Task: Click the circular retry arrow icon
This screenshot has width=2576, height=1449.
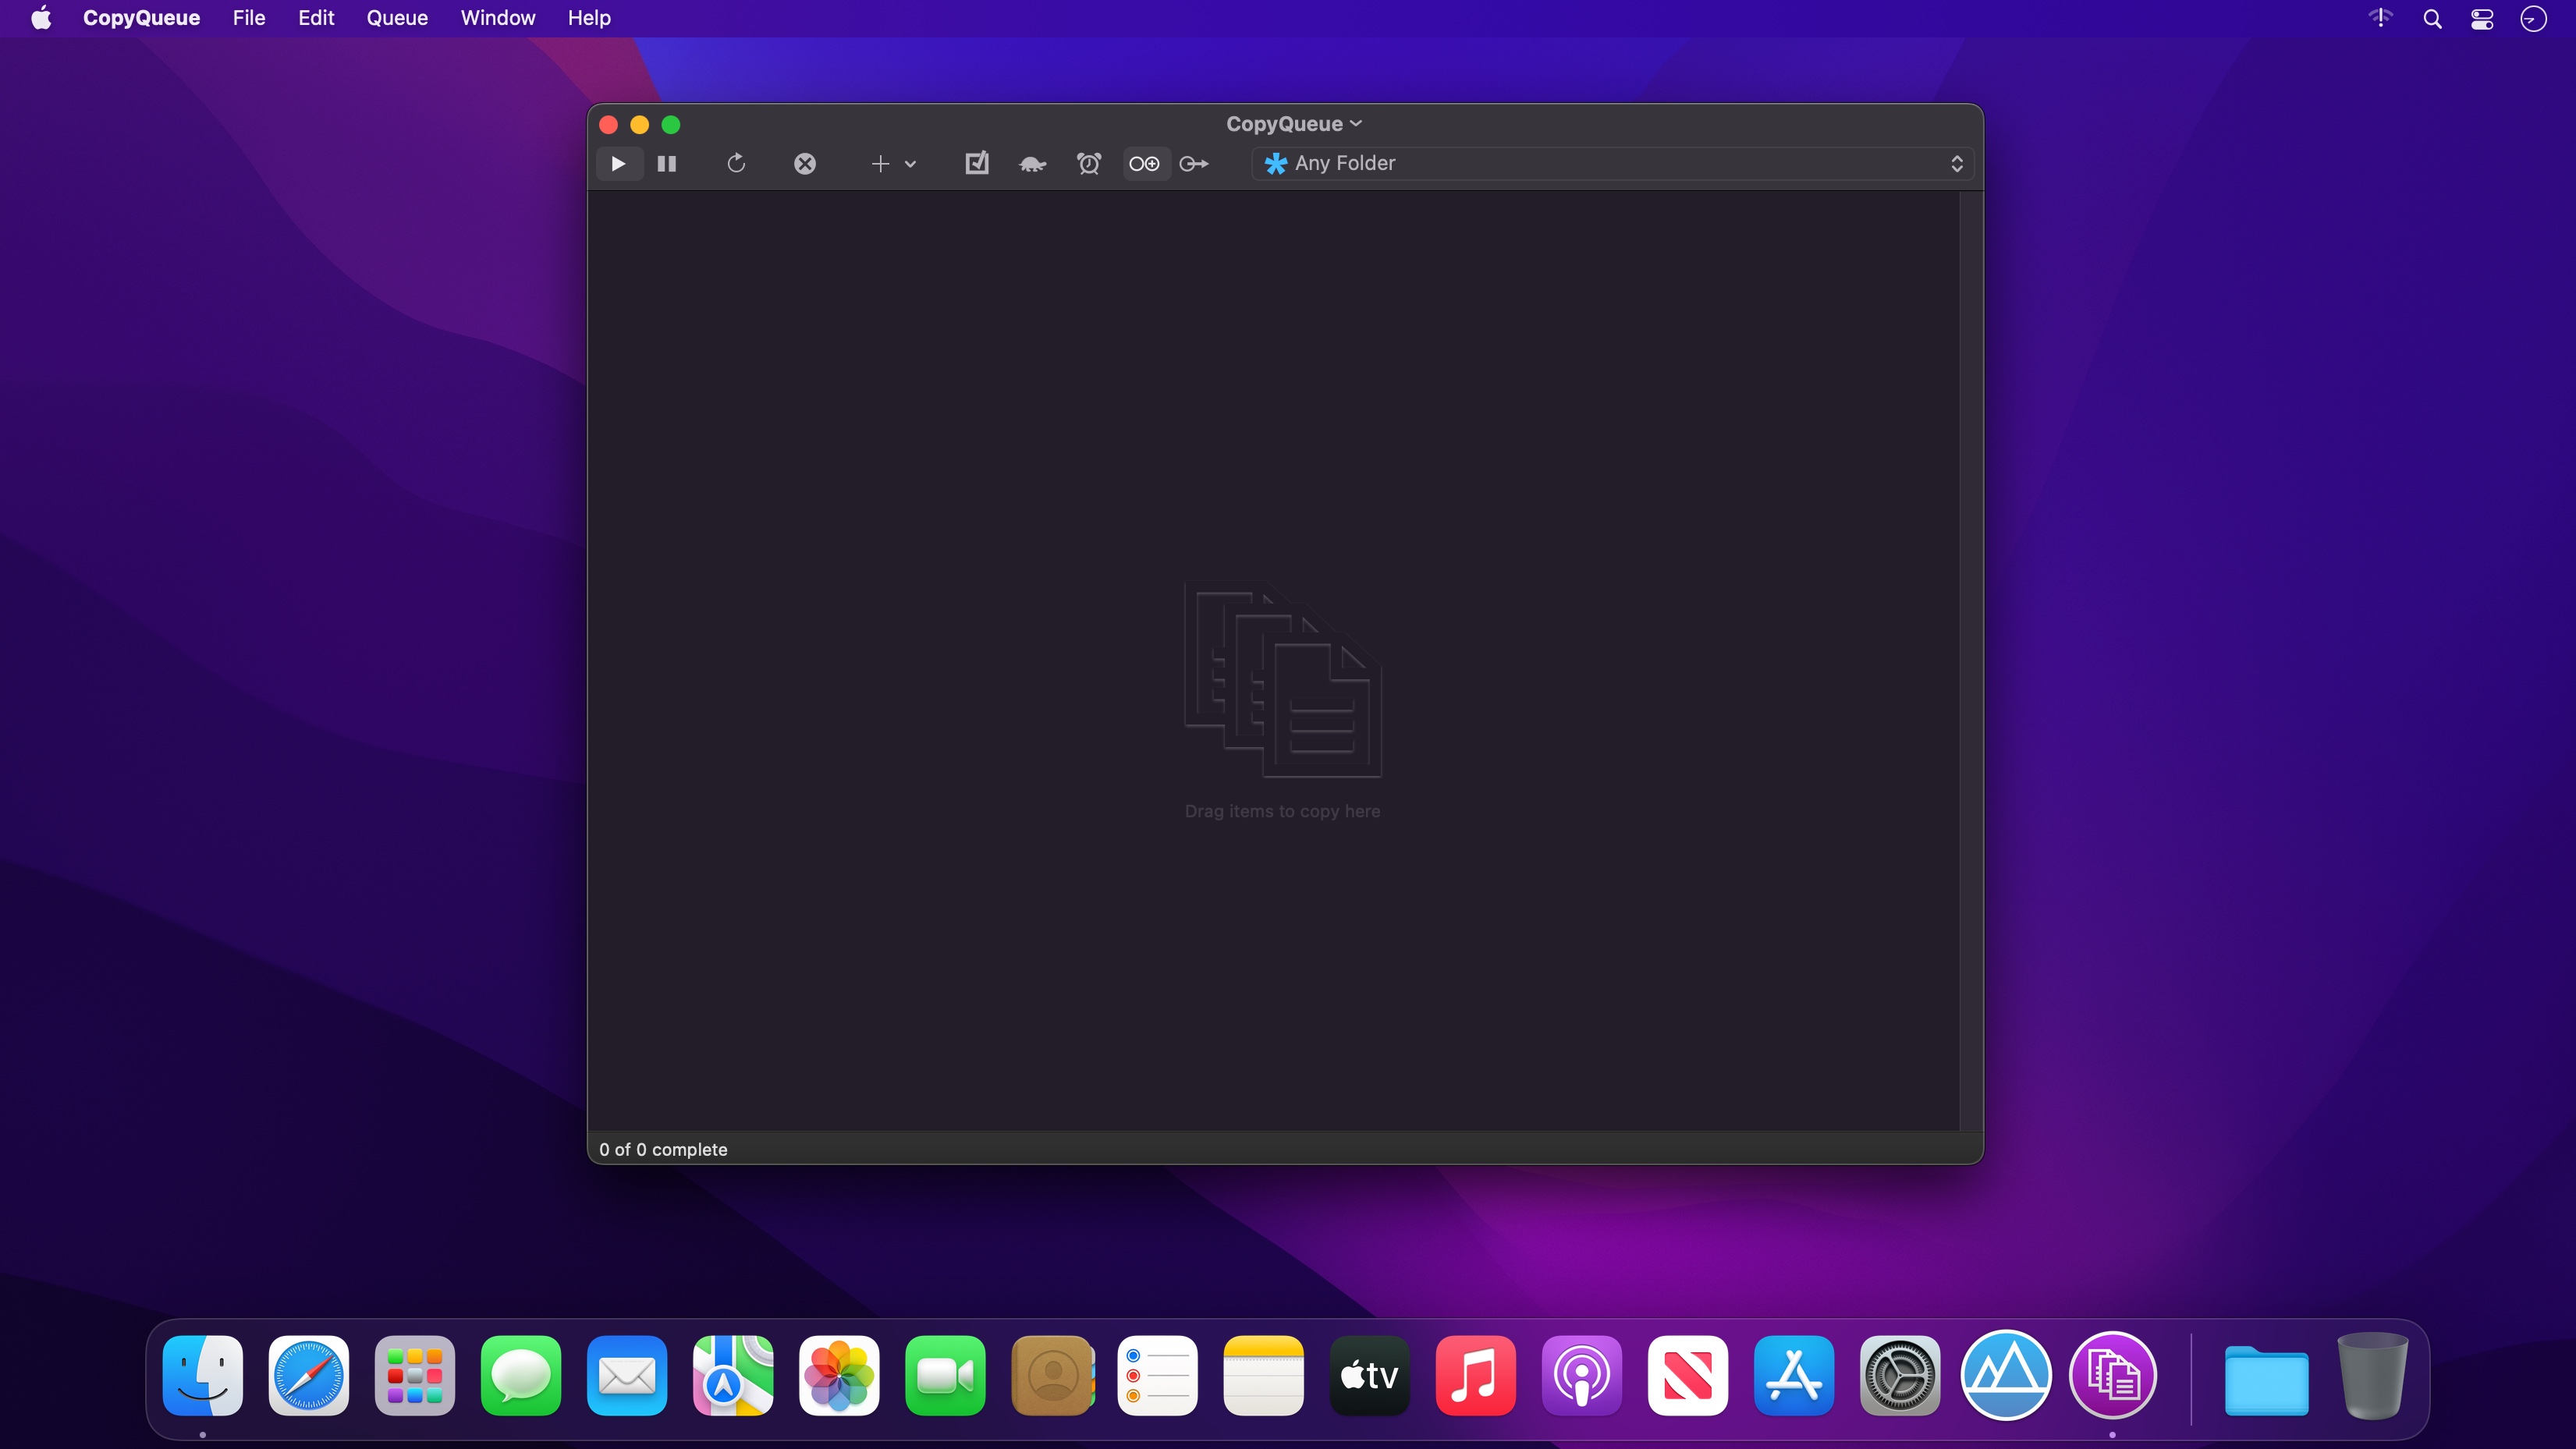Action: point(736,163)
